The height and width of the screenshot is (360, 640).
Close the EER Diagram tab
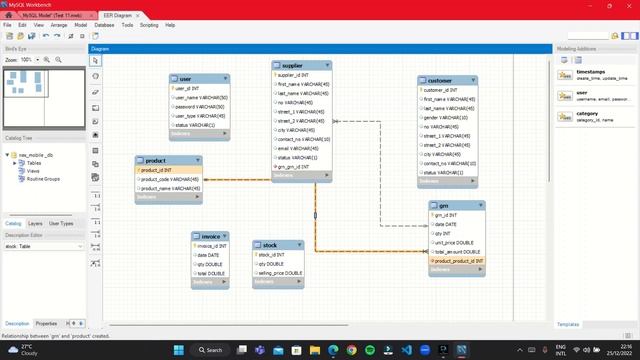pyautogui.click(x=138, y=16)
